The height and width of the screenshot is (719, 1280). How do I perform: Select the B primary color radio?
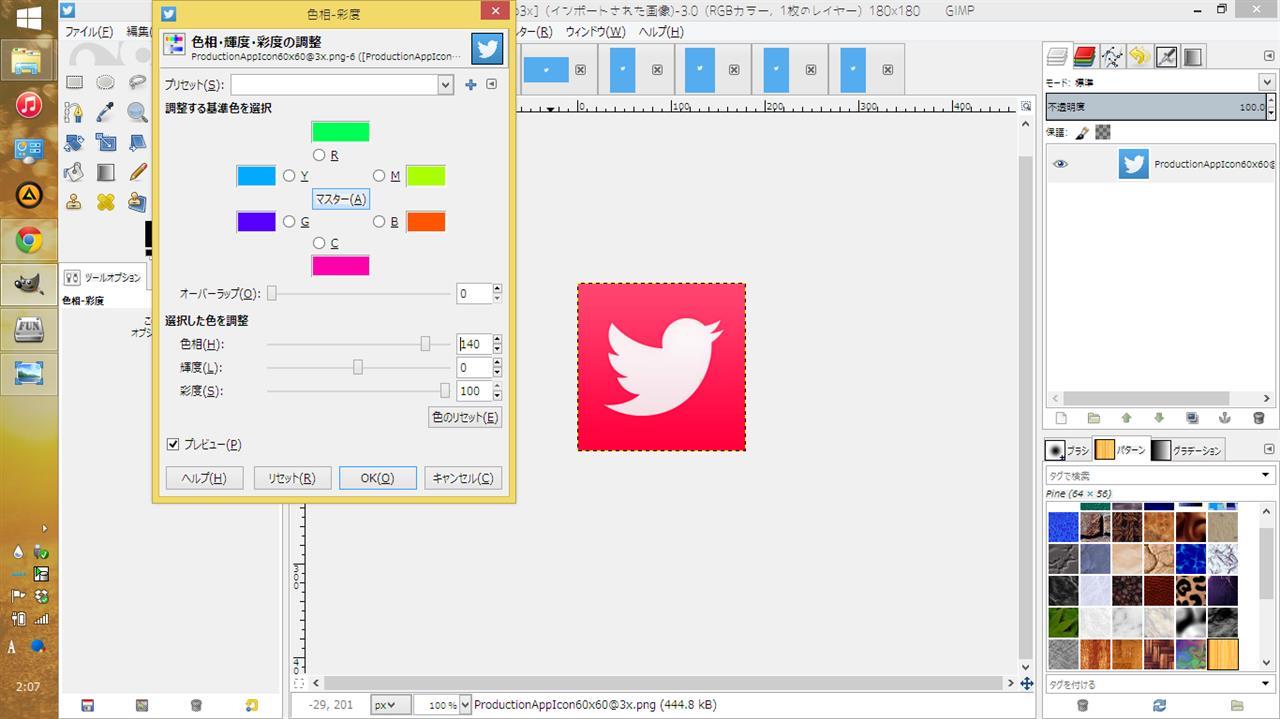pyautogui.click(x=379, y=222)
